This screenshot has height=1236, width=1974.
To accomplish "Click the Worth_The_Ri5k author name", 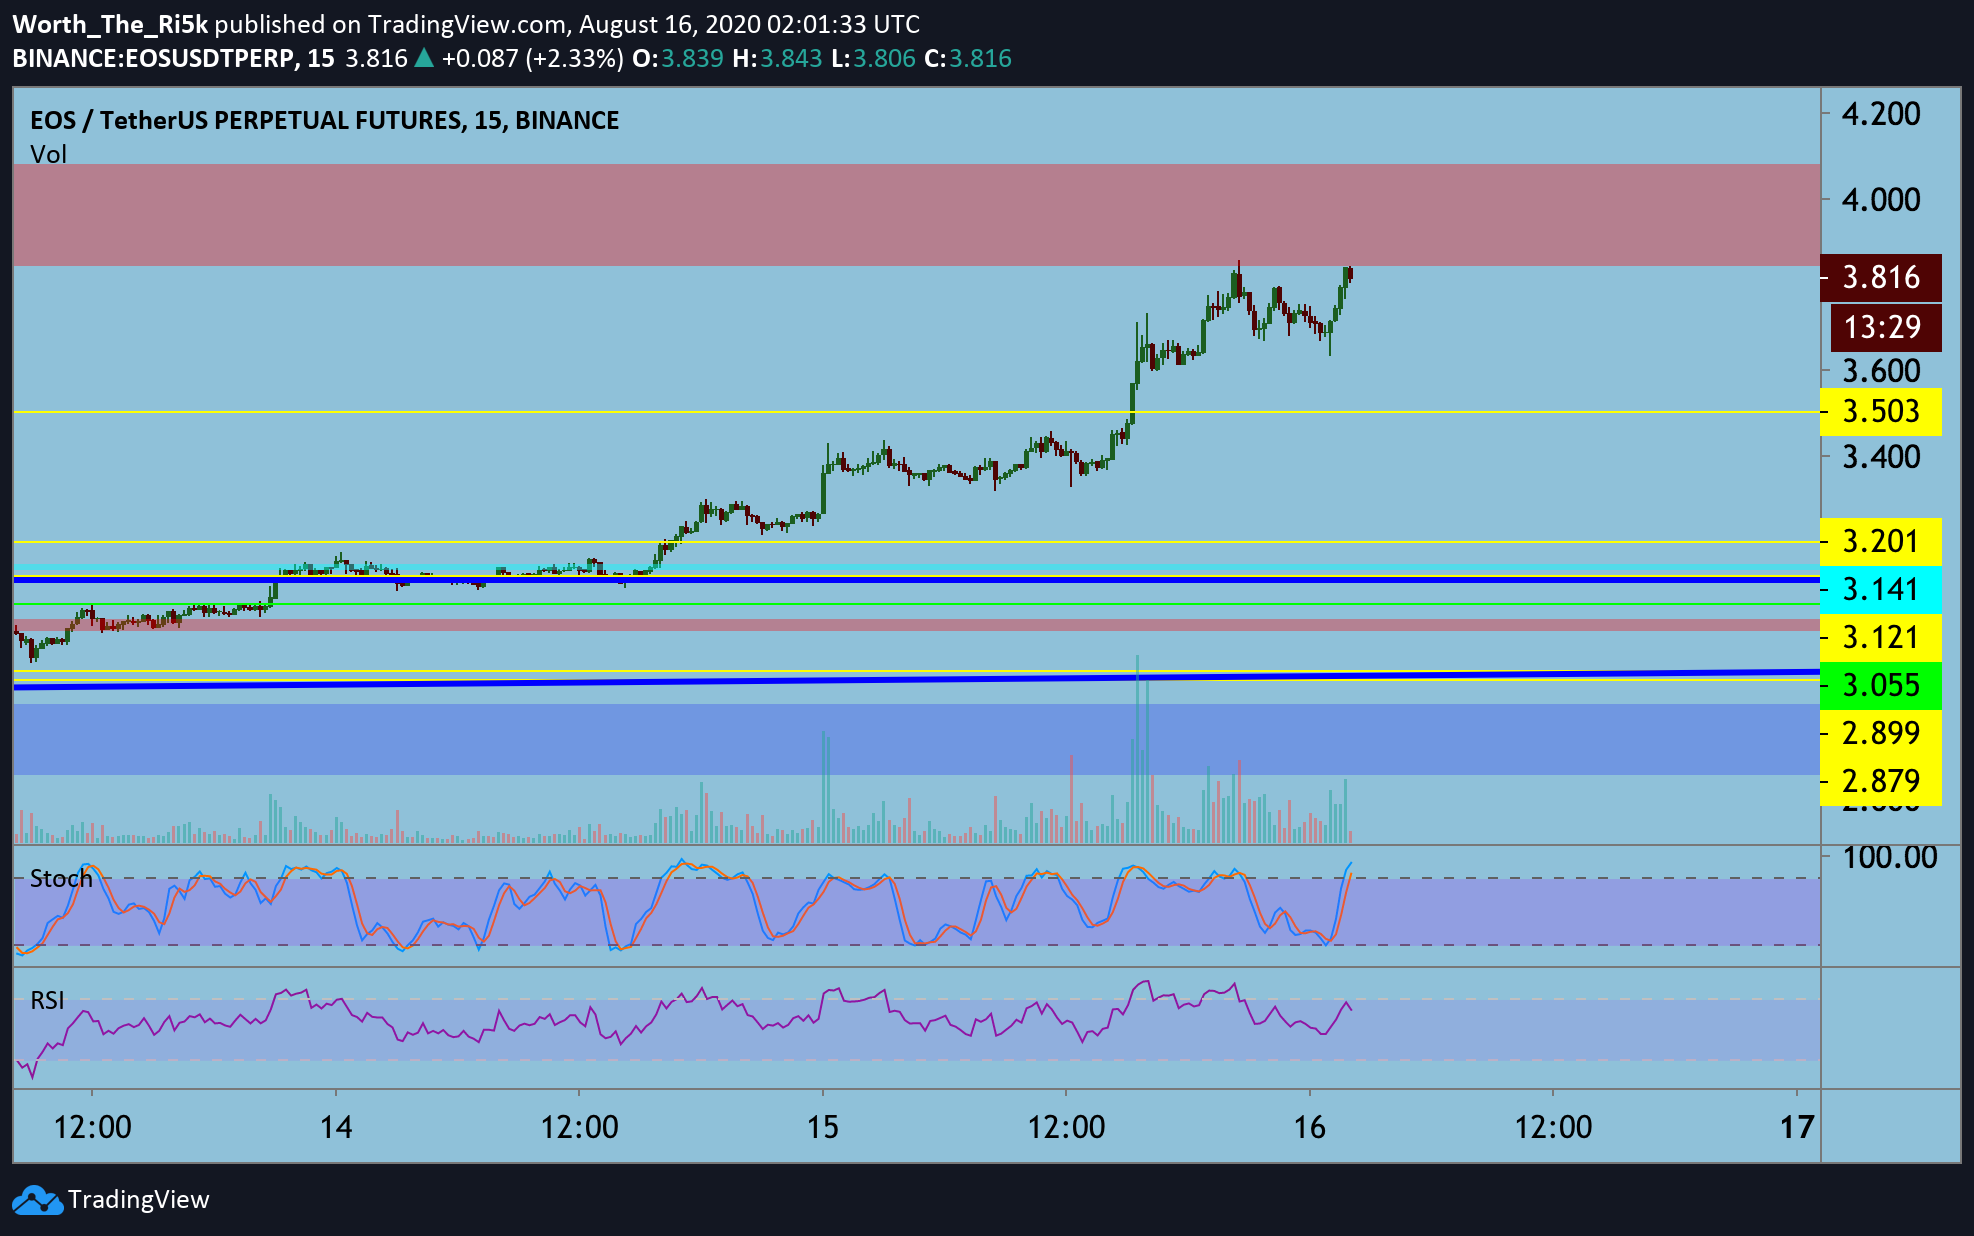I will click(110, 24).
